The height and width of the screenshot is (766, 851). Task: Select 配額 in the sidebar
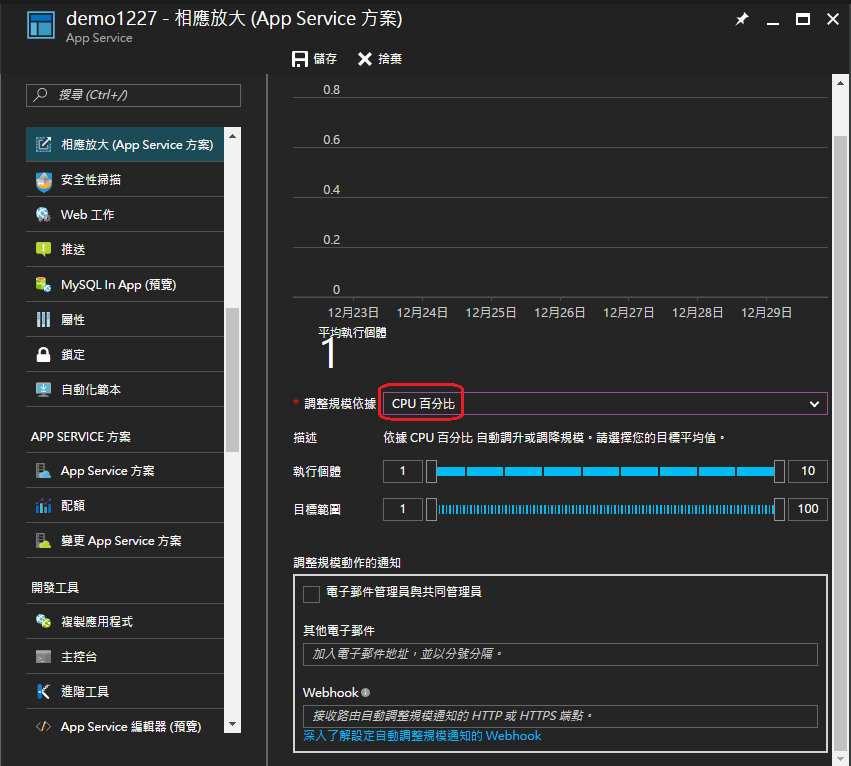pos(125,506)
